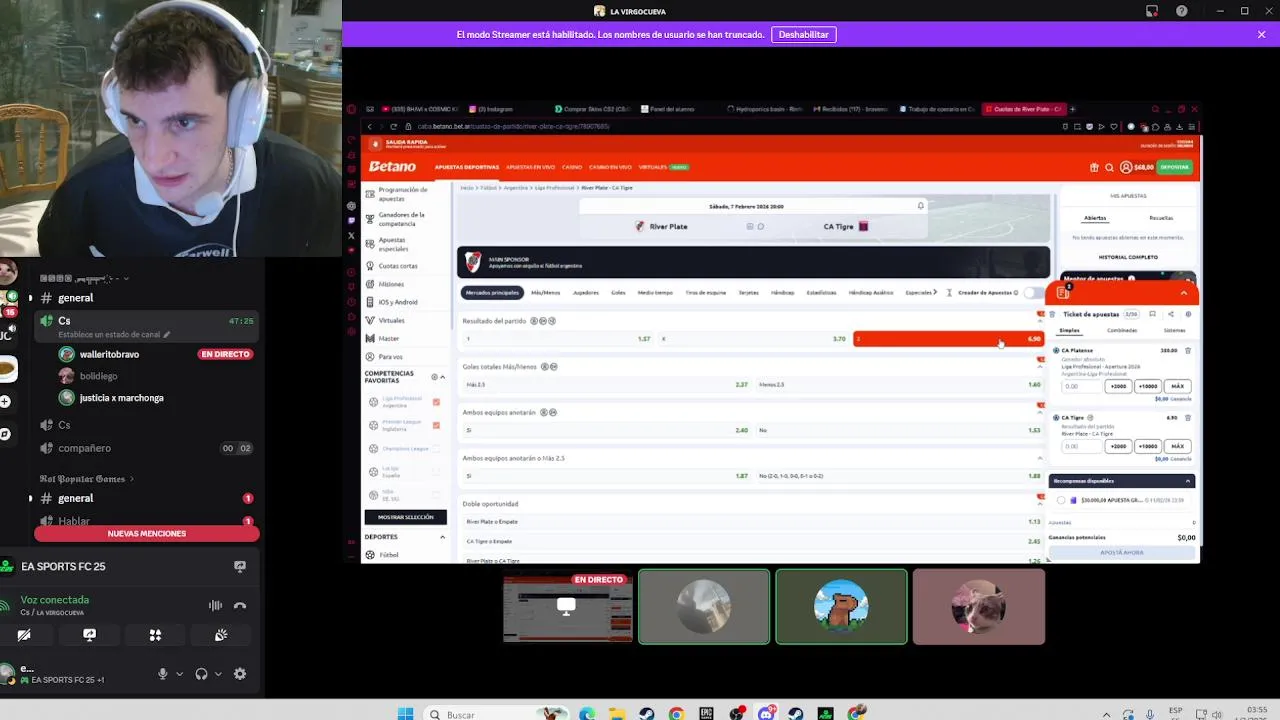The height and width of the screenshot is (720, 1280).
Task: Stream the EA SPORTS FC 25 game
Action: 240,566
